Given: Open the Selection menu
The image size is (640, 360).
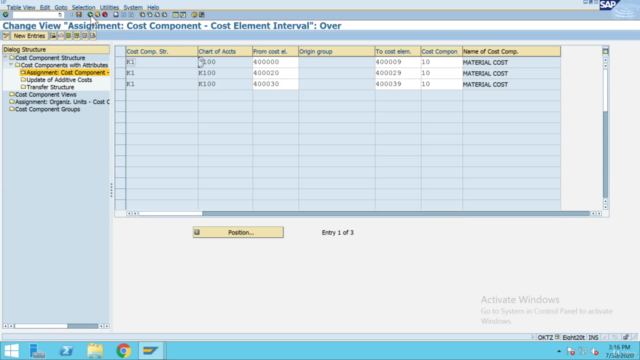Looking at the screenshot, I should pyautogui.click(x=83, y=7).
